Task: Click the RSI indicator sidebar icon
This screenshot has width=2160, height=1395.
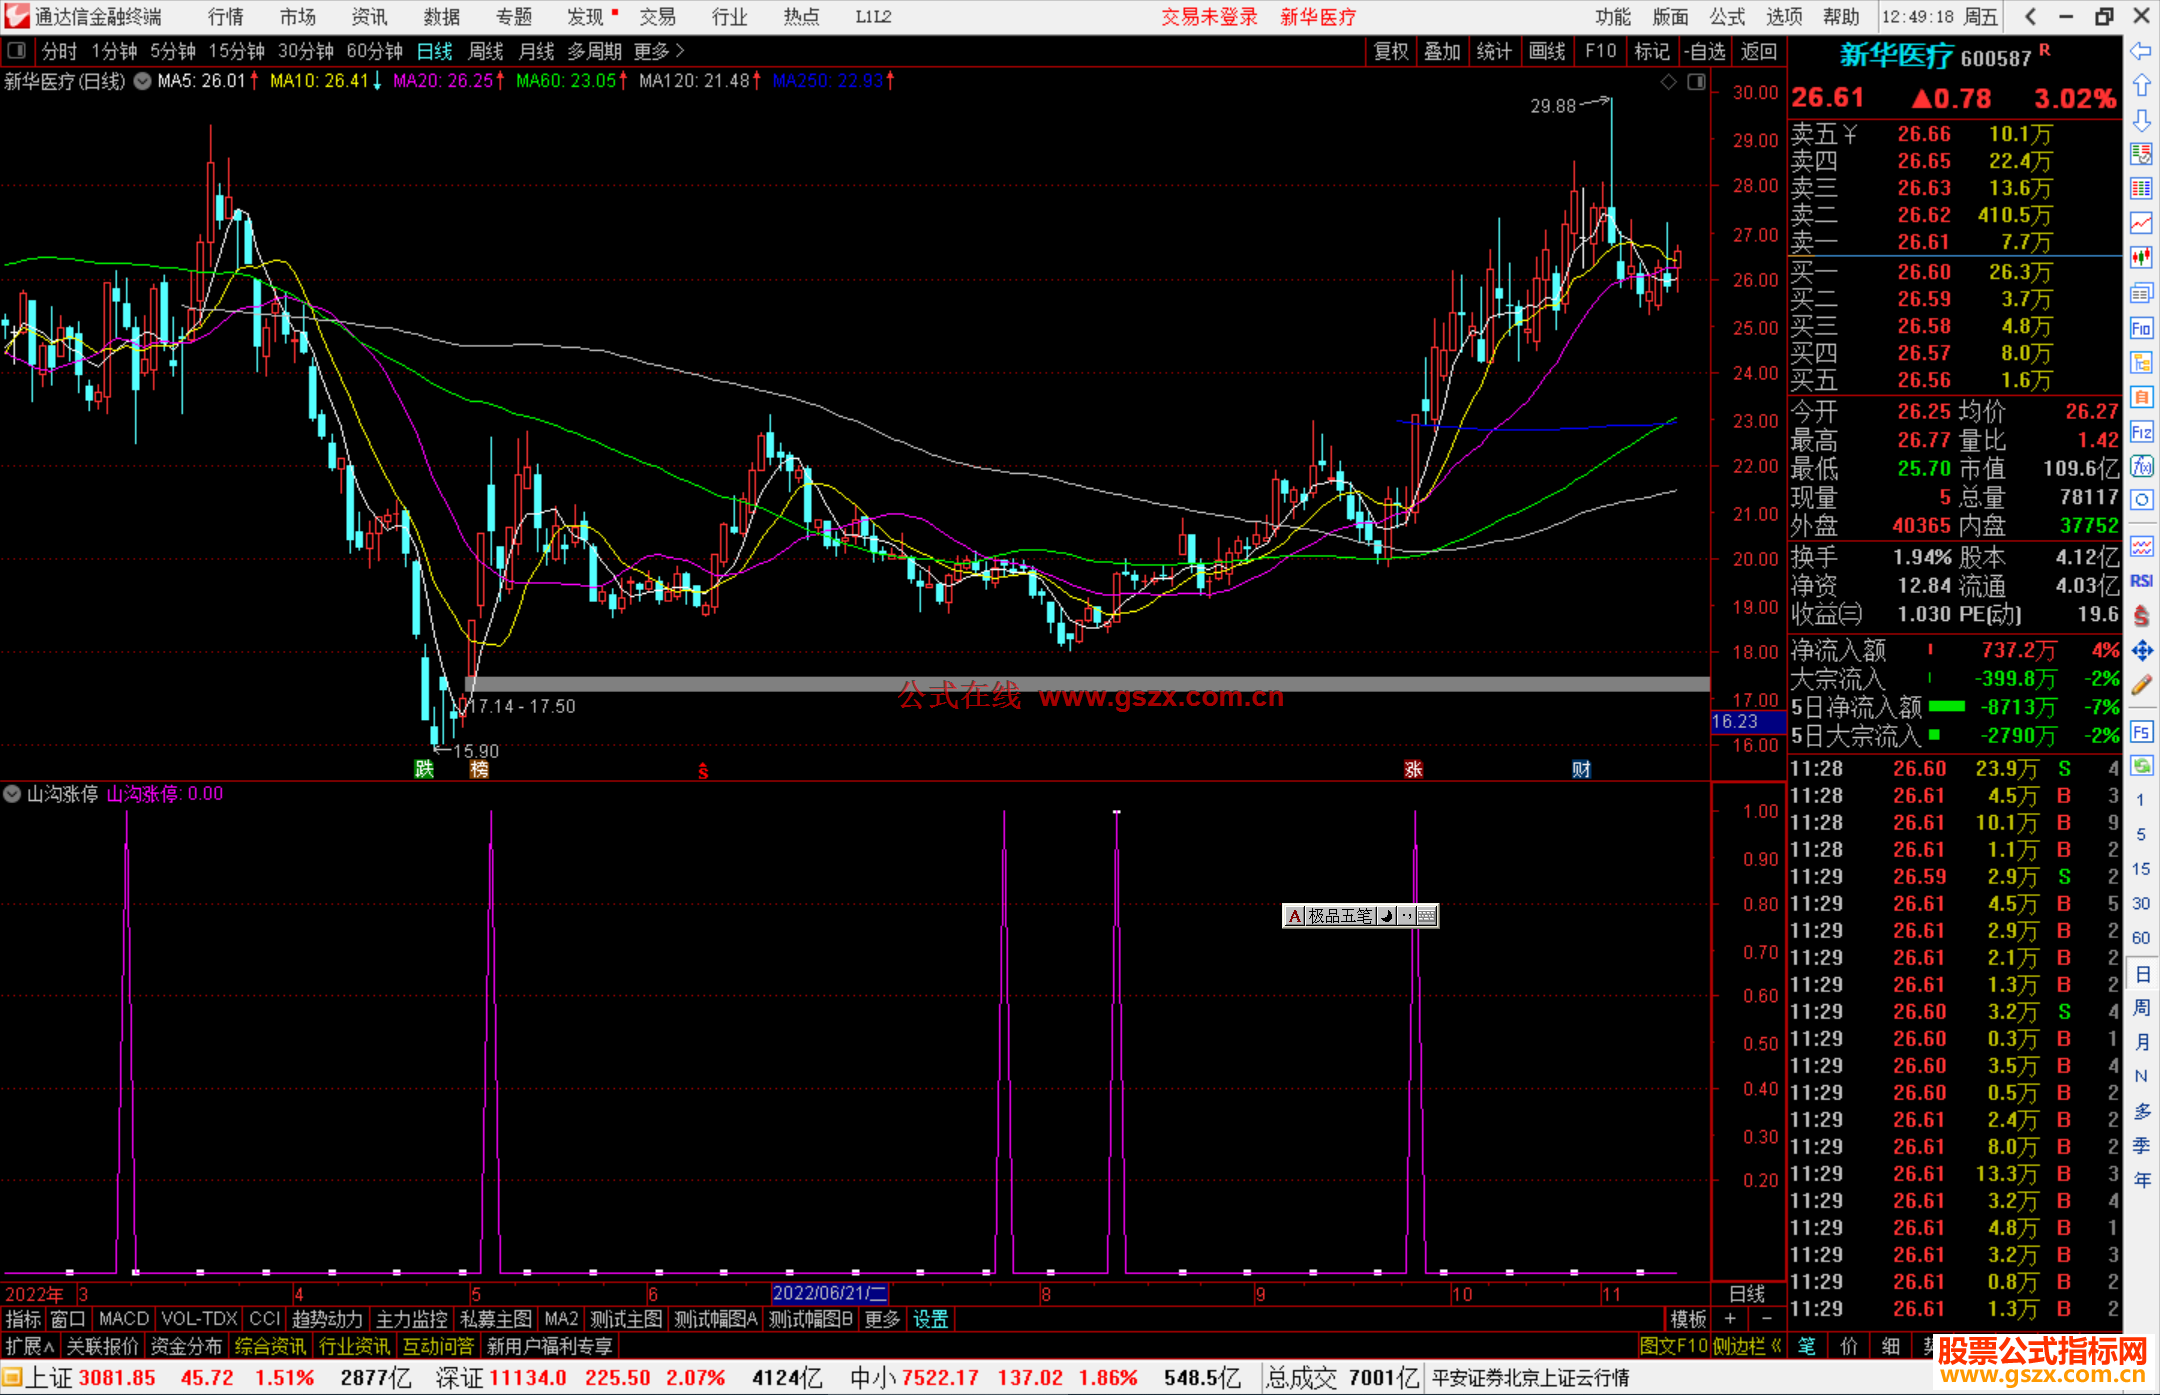Action: 2141,581
